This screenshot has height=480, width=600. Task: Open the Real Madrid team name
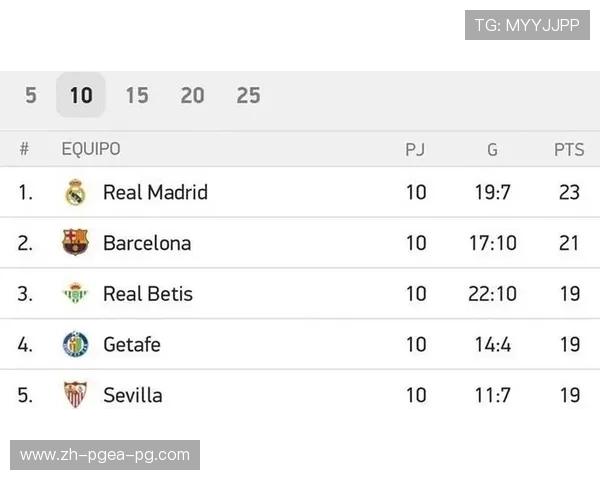[155, 192]
